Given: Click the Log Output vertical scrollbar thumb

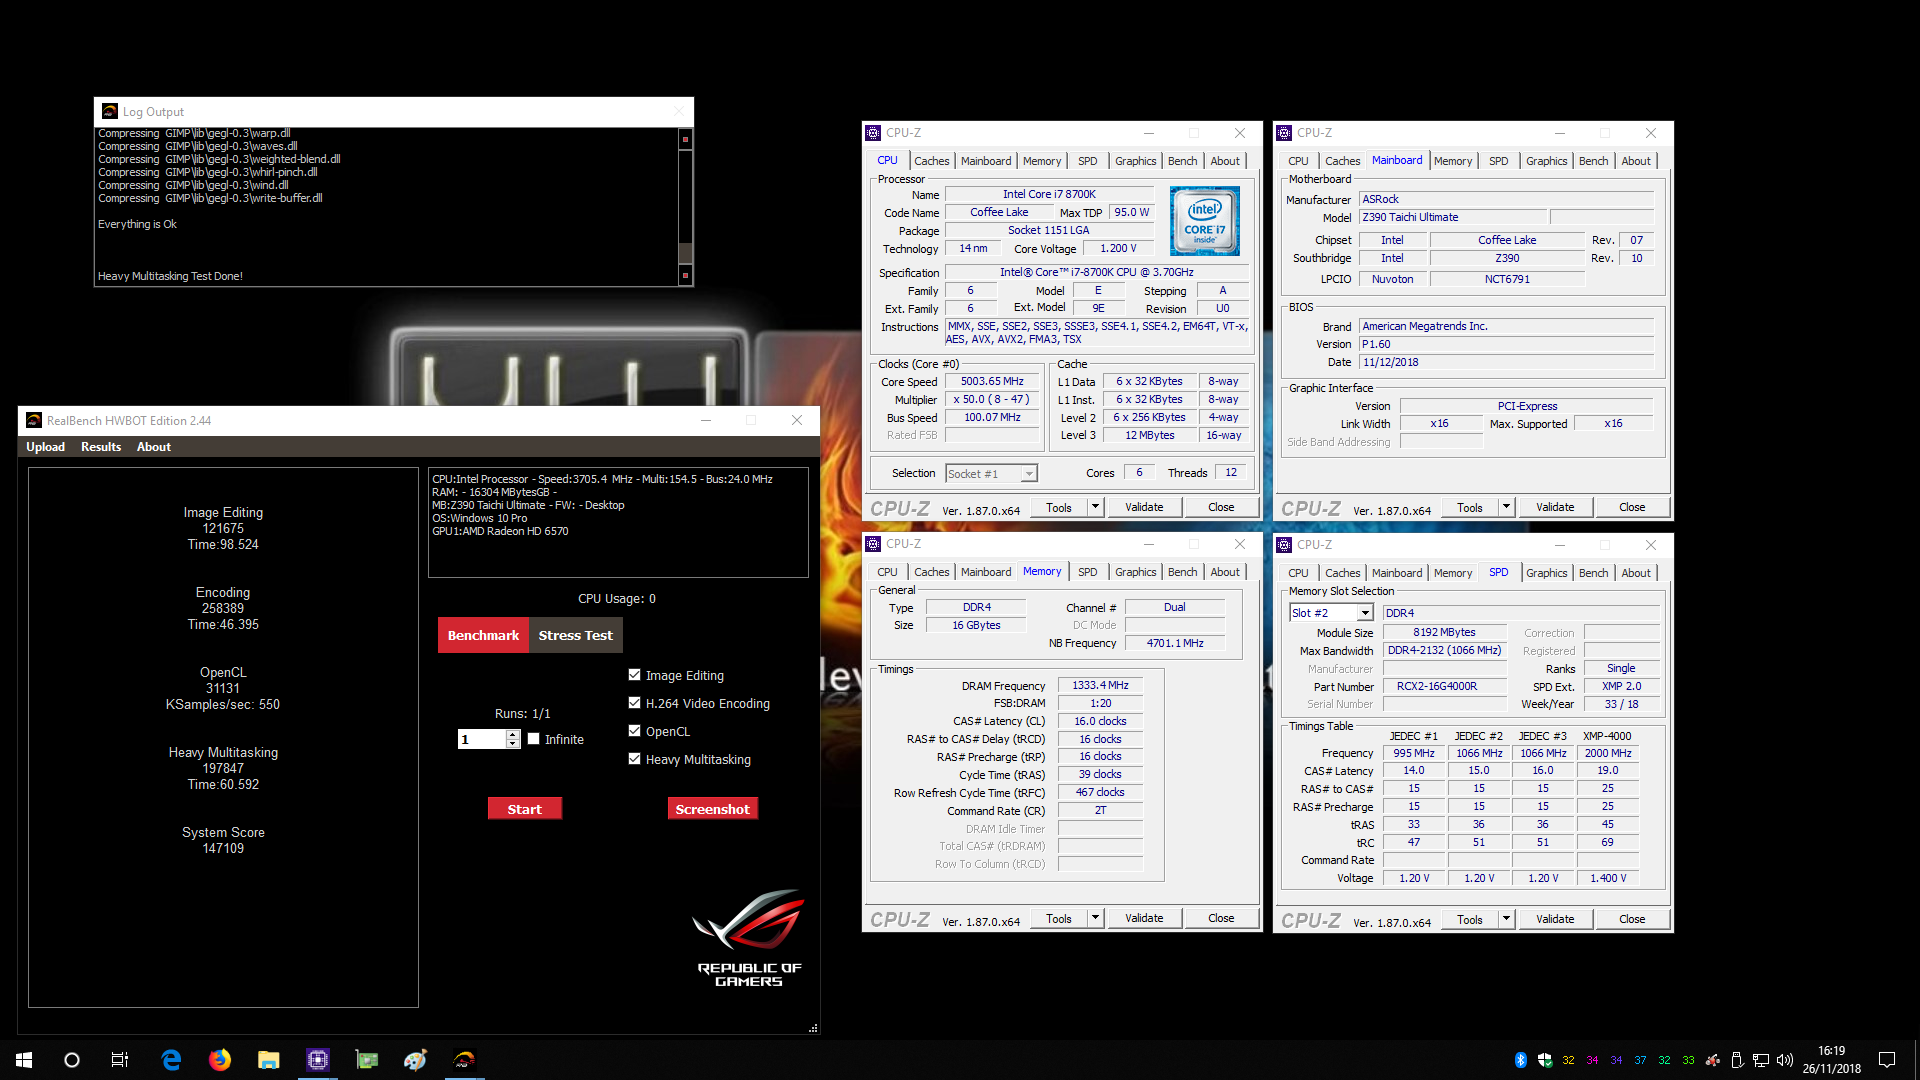Looking at the screenshot, I should click(x=685, y=252).
